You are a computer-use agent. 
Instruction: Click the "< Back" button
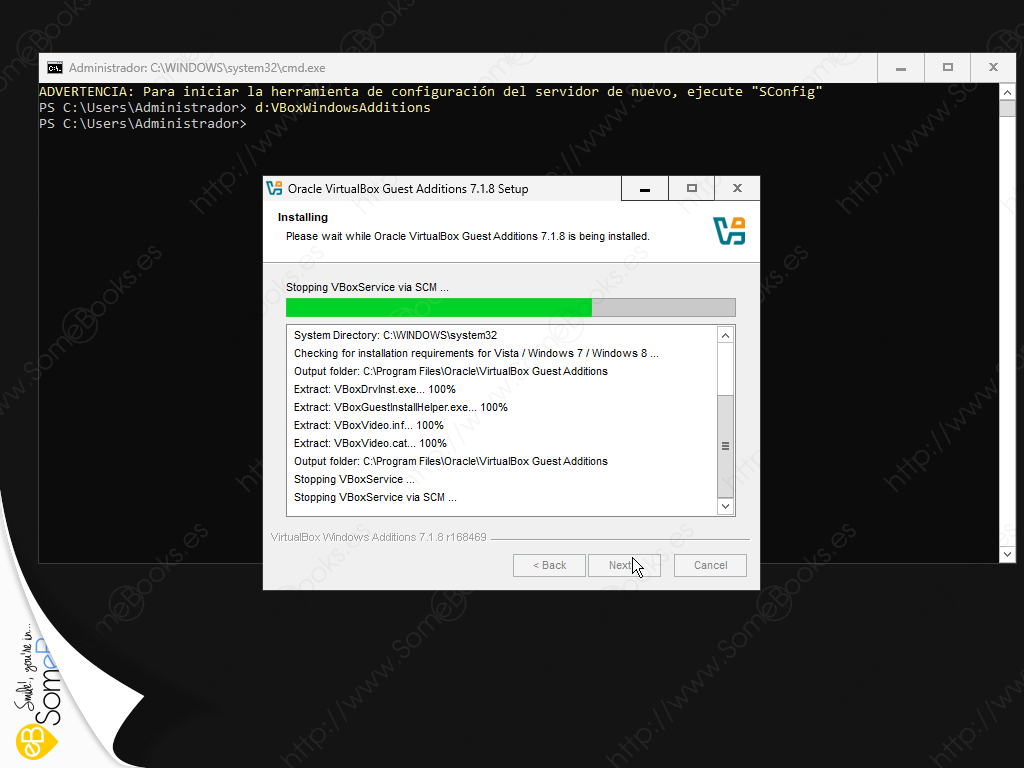549,565
